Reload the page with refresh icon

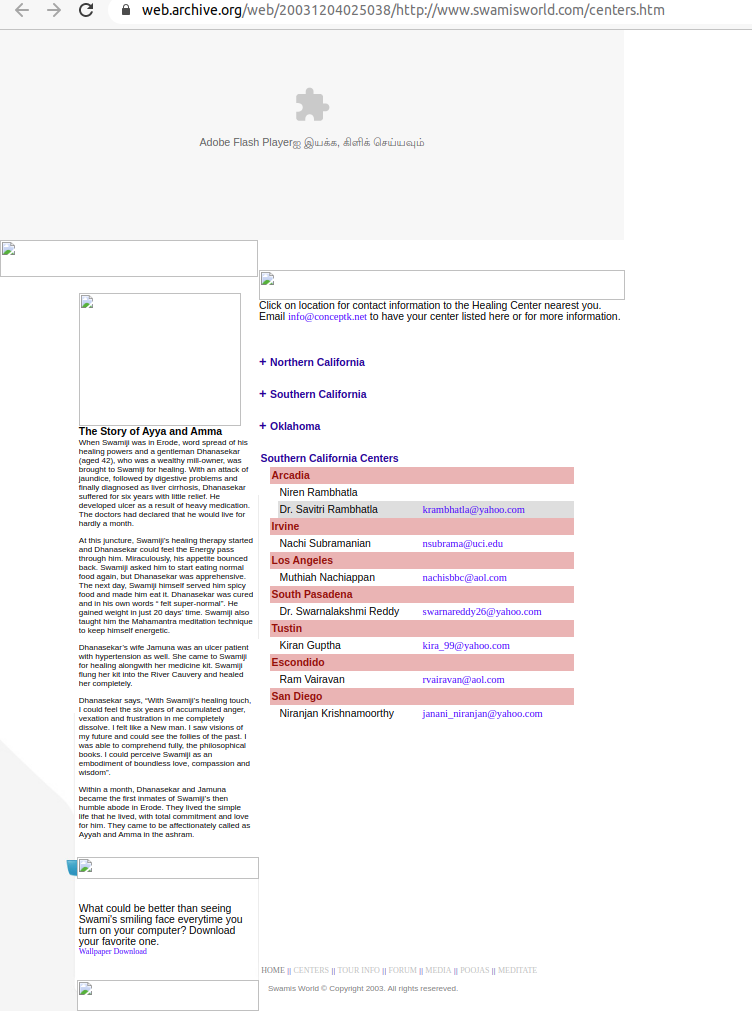click(x=87, y=11)
